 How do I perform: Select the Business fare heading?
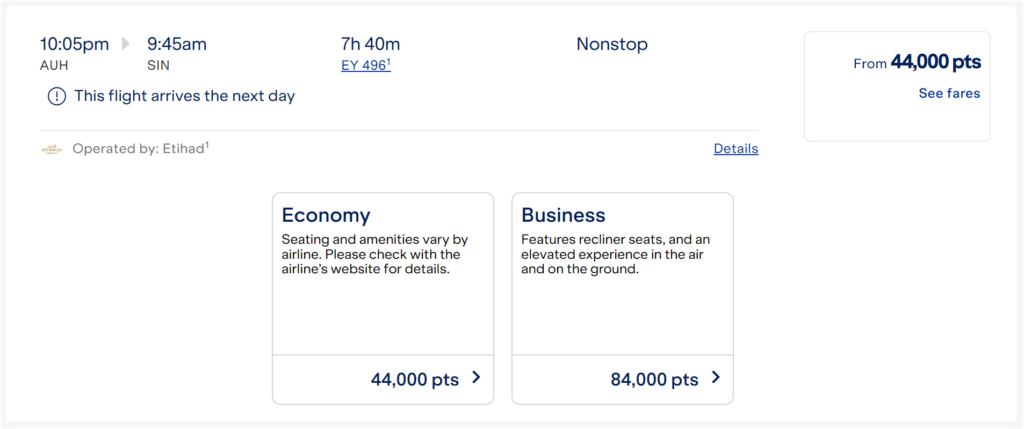pyautogui.click(x=564, y=215)
